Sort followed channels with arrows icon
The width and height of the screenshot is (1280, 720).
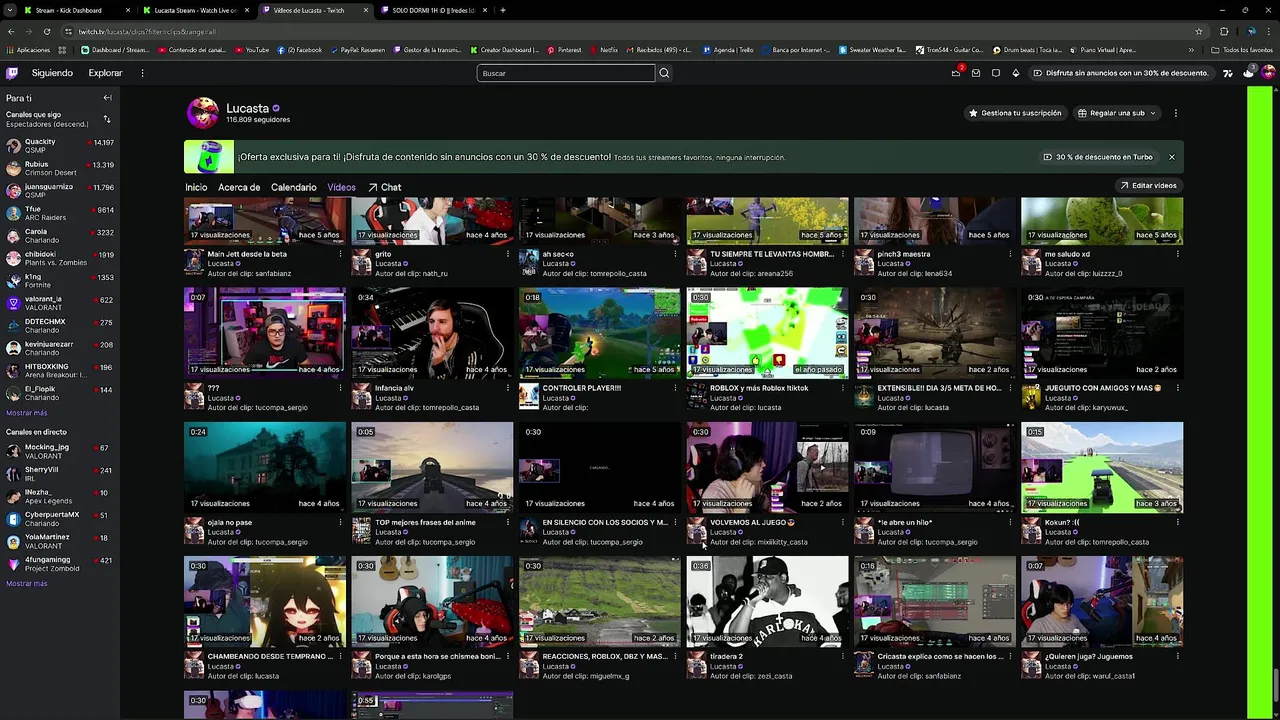point(107,119)
